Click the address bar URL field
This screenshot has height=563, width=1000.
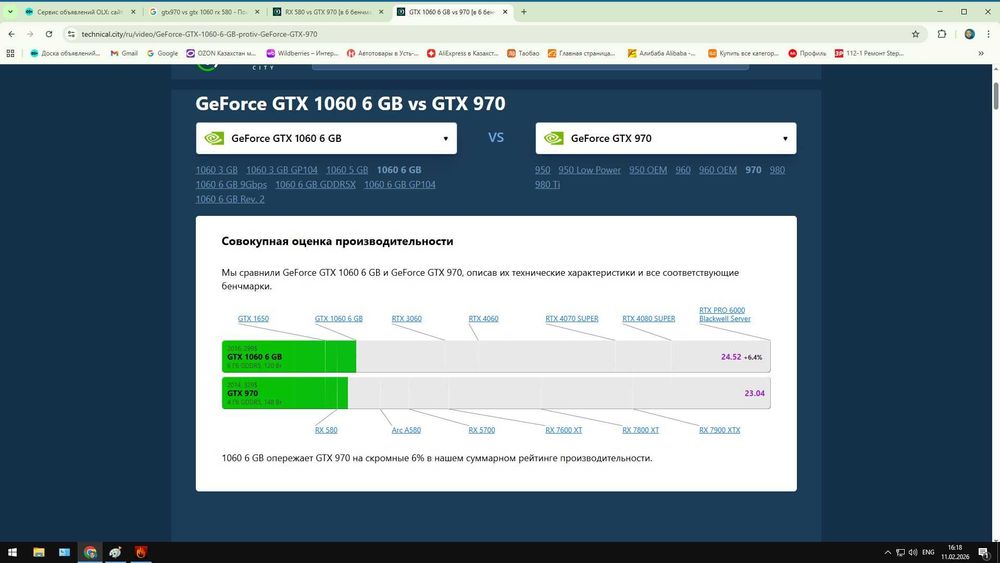[x=485, y=34]
